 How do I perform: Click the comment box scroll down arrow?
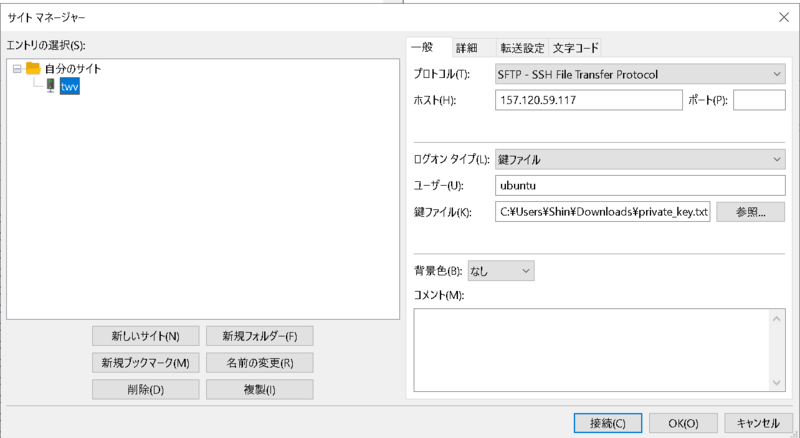(777, 382)
